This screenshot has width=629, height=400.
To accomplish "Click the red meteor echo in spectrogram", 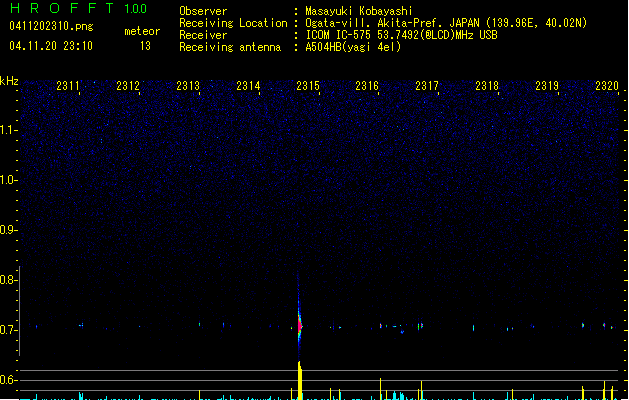I will tap(299, 325).
